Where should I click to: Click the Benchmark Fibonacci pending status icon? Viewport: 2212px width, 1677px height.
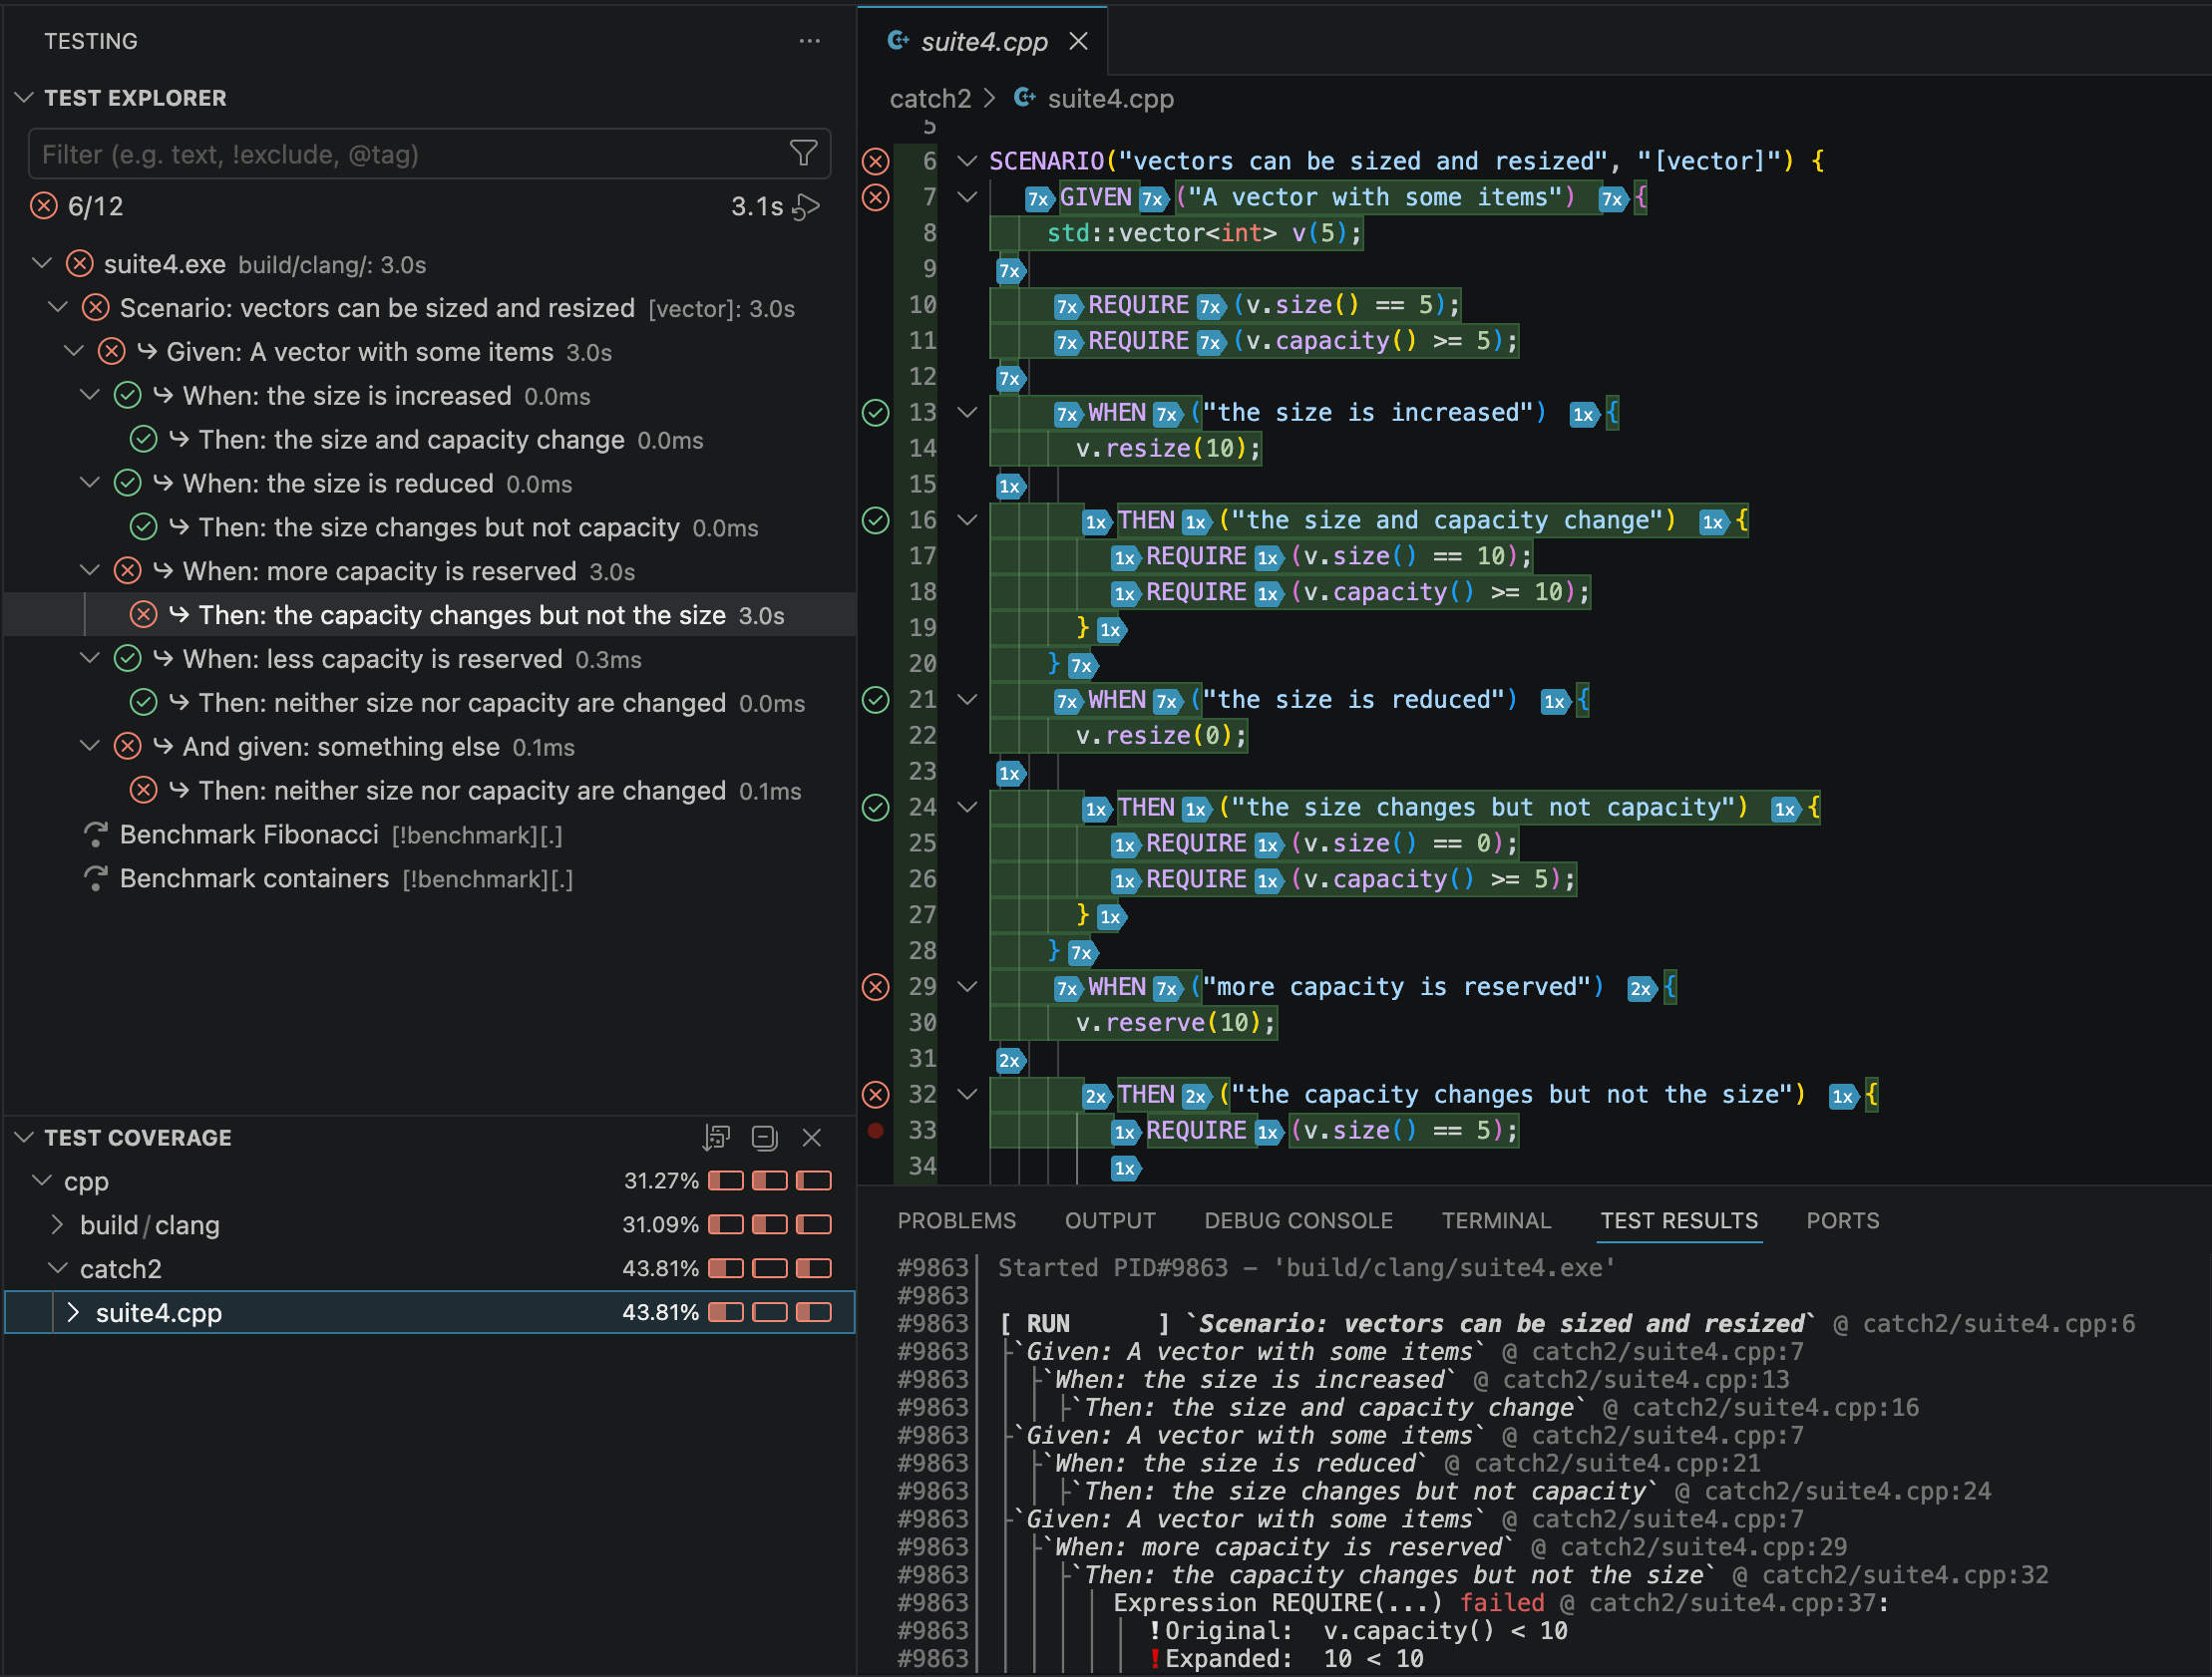coord(95,834)
